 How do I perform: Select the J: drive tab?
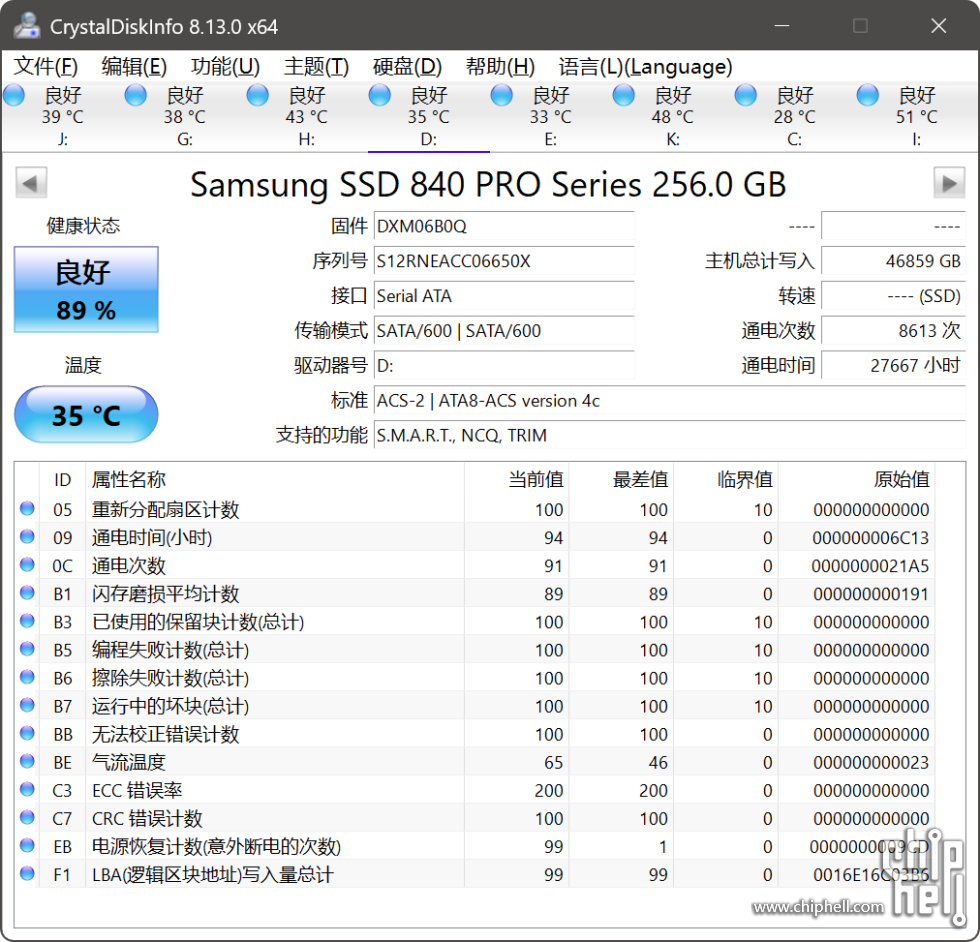[x=62, y=116]
